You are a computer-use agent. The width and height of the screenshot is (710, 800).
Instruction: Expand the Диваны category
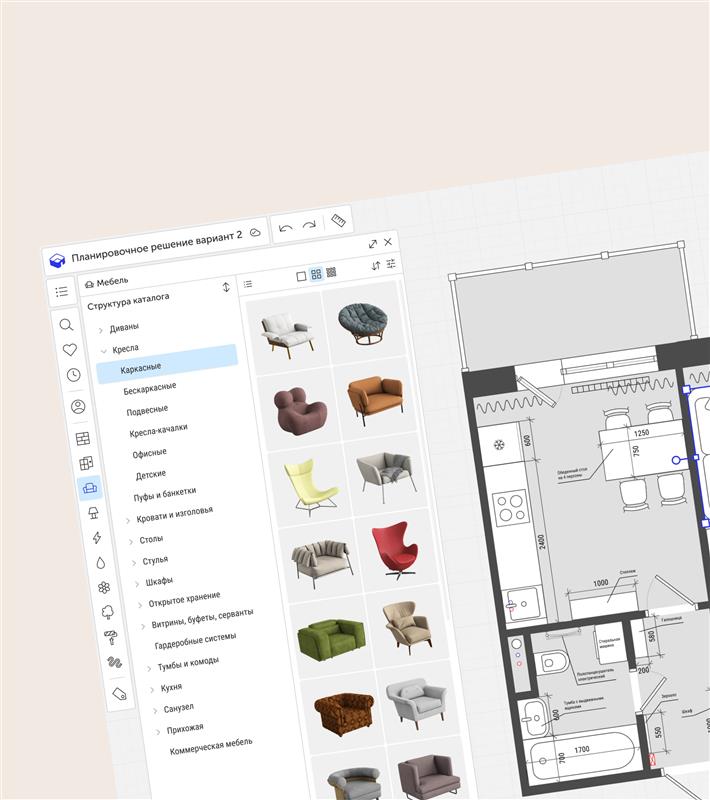100,330
